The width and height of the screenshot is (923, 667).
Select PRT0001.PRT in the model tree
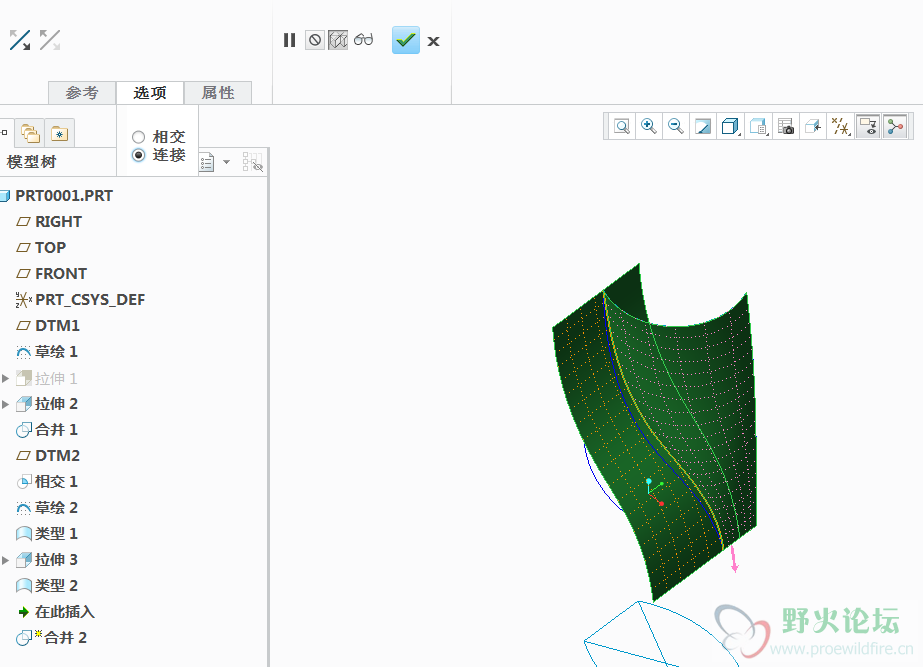(x=64, y=195)
